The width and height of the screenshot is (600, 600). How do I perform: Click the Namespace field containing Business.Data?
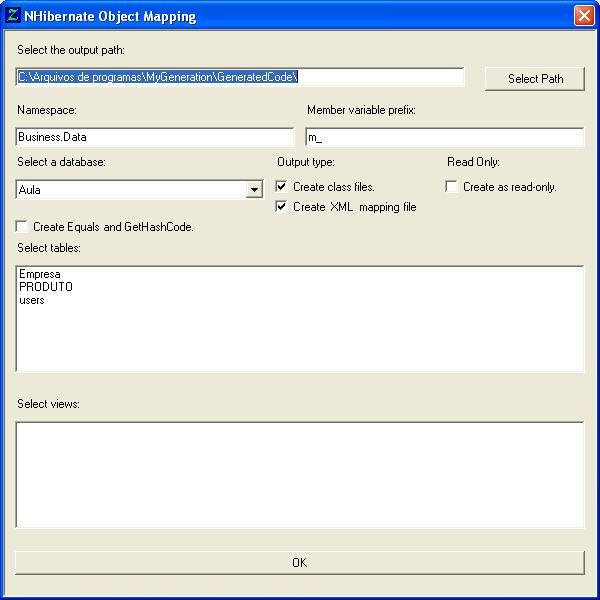click(155, 137)
